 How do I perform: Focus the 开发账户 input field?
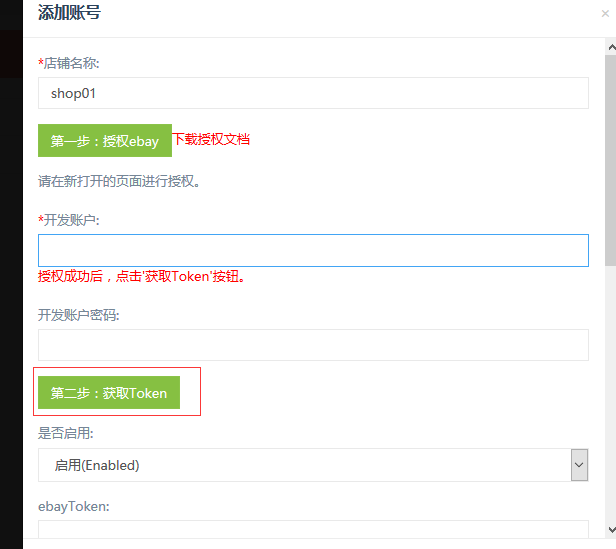click(313, 250)
